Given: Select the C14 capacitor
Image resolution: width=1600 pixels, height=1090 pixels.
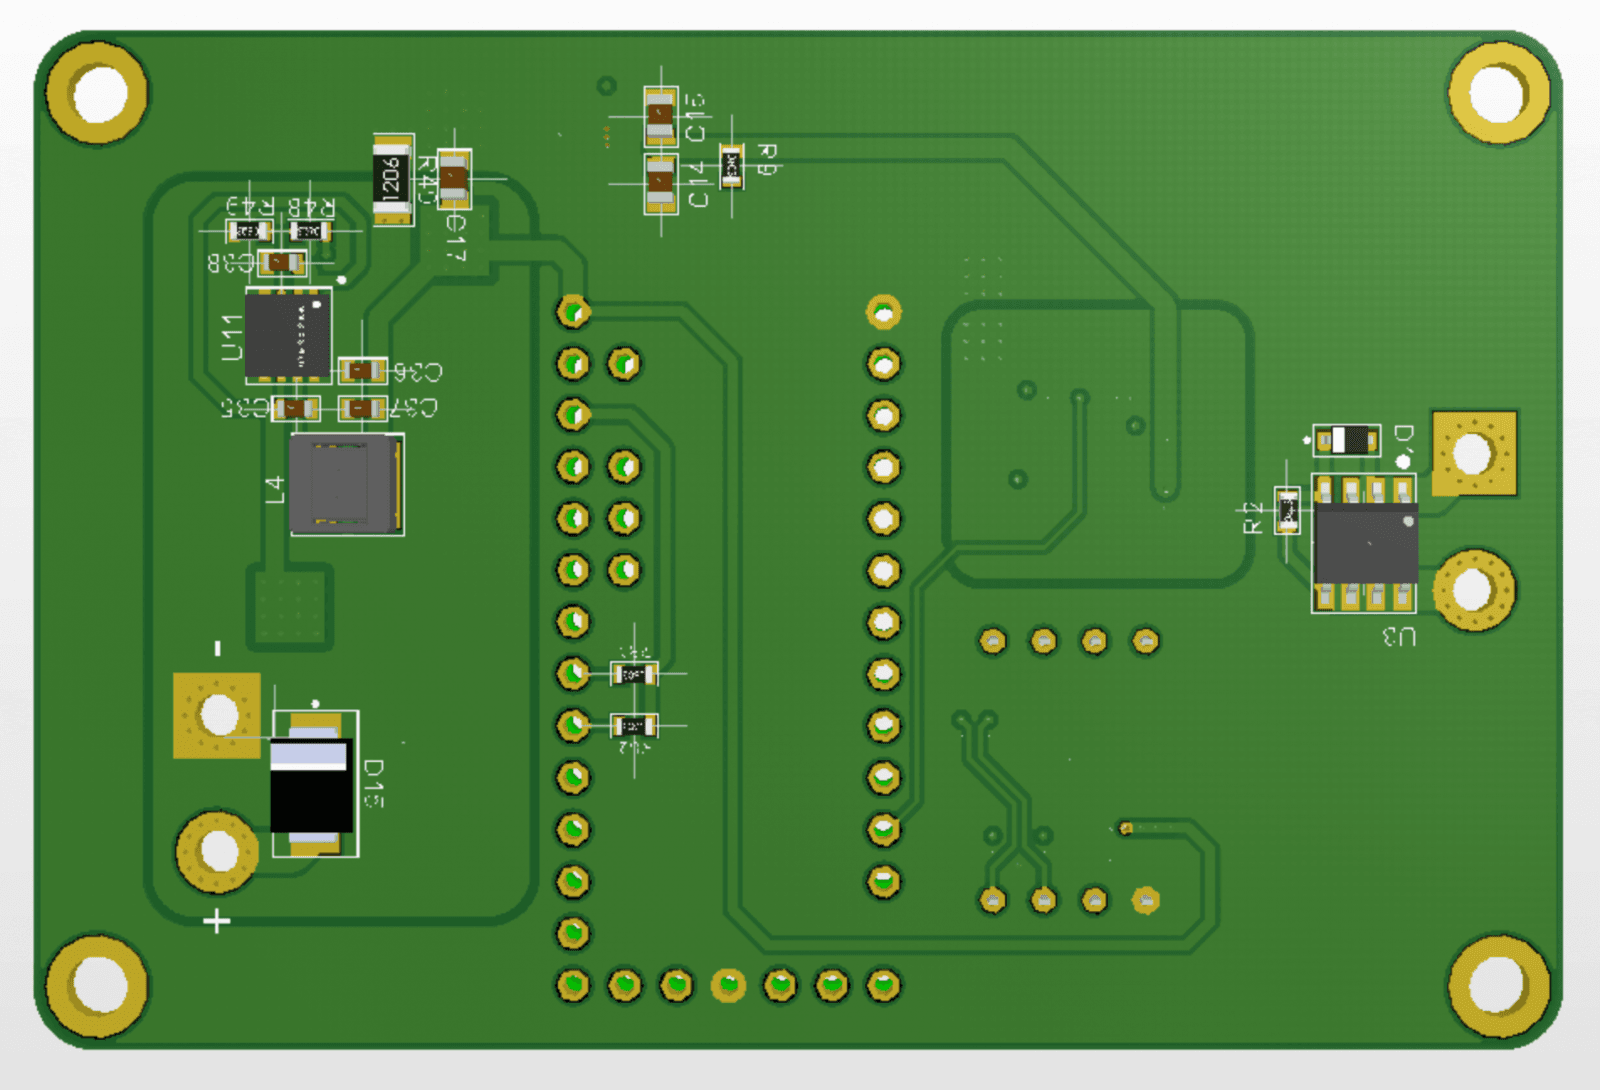Looking at the screenshot, I should [x=660, y=183].
